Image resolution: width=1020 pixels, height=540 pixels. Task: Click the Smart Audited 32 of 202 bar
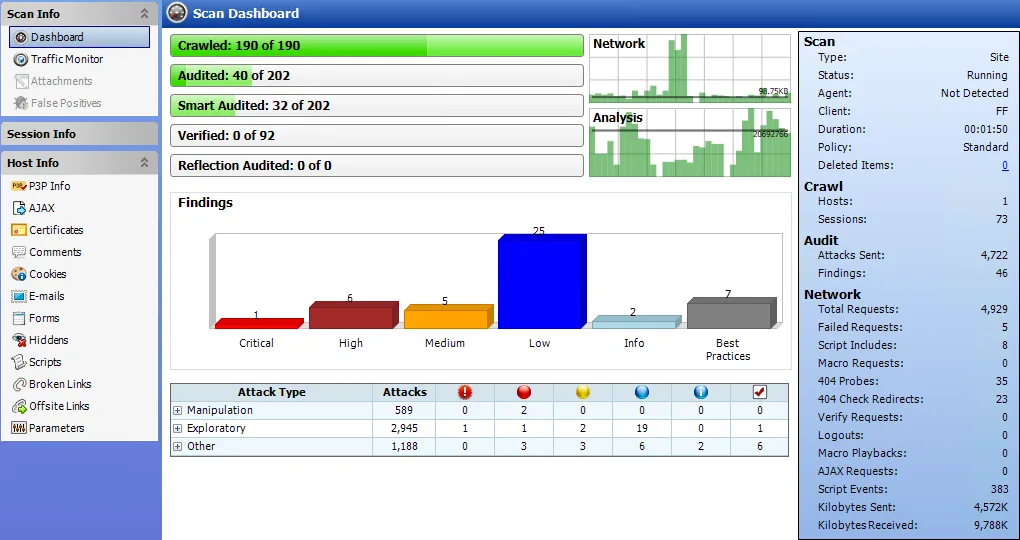click(377, 105)
